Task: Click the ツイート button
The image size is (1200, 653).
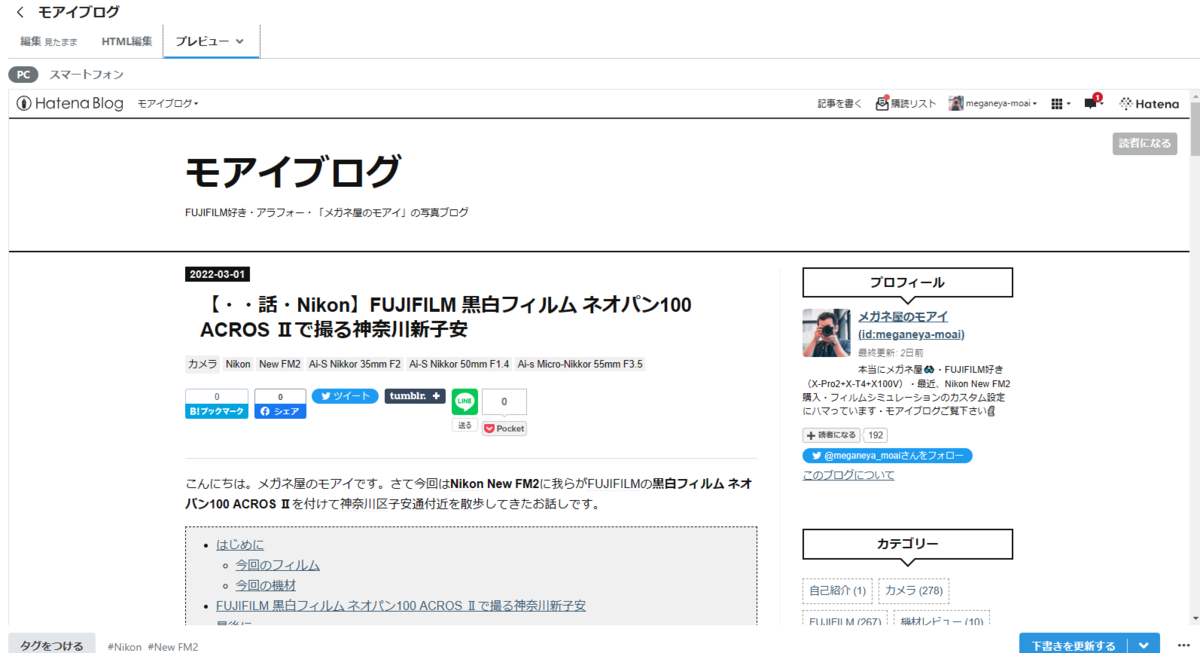Action: 345,396
